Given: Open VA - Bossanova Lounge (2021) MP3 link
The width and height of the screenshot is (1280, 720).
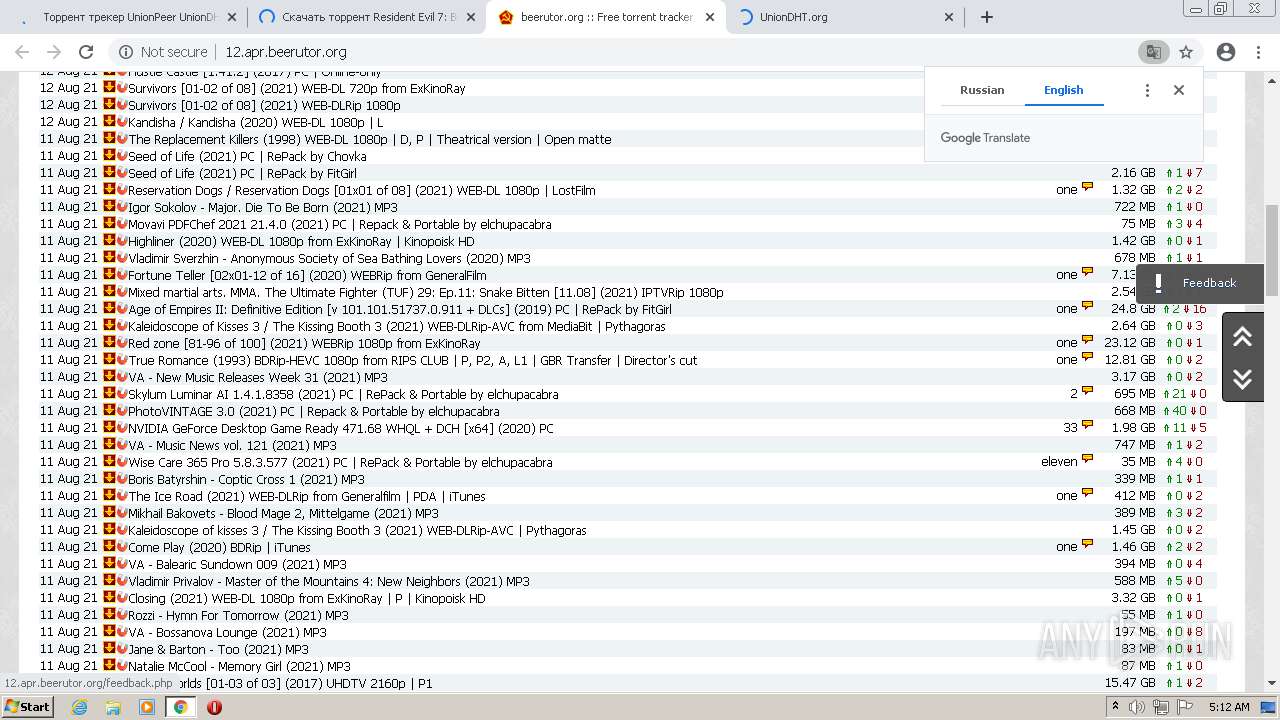Looking at the screenshot, I should tap(227, 632).
